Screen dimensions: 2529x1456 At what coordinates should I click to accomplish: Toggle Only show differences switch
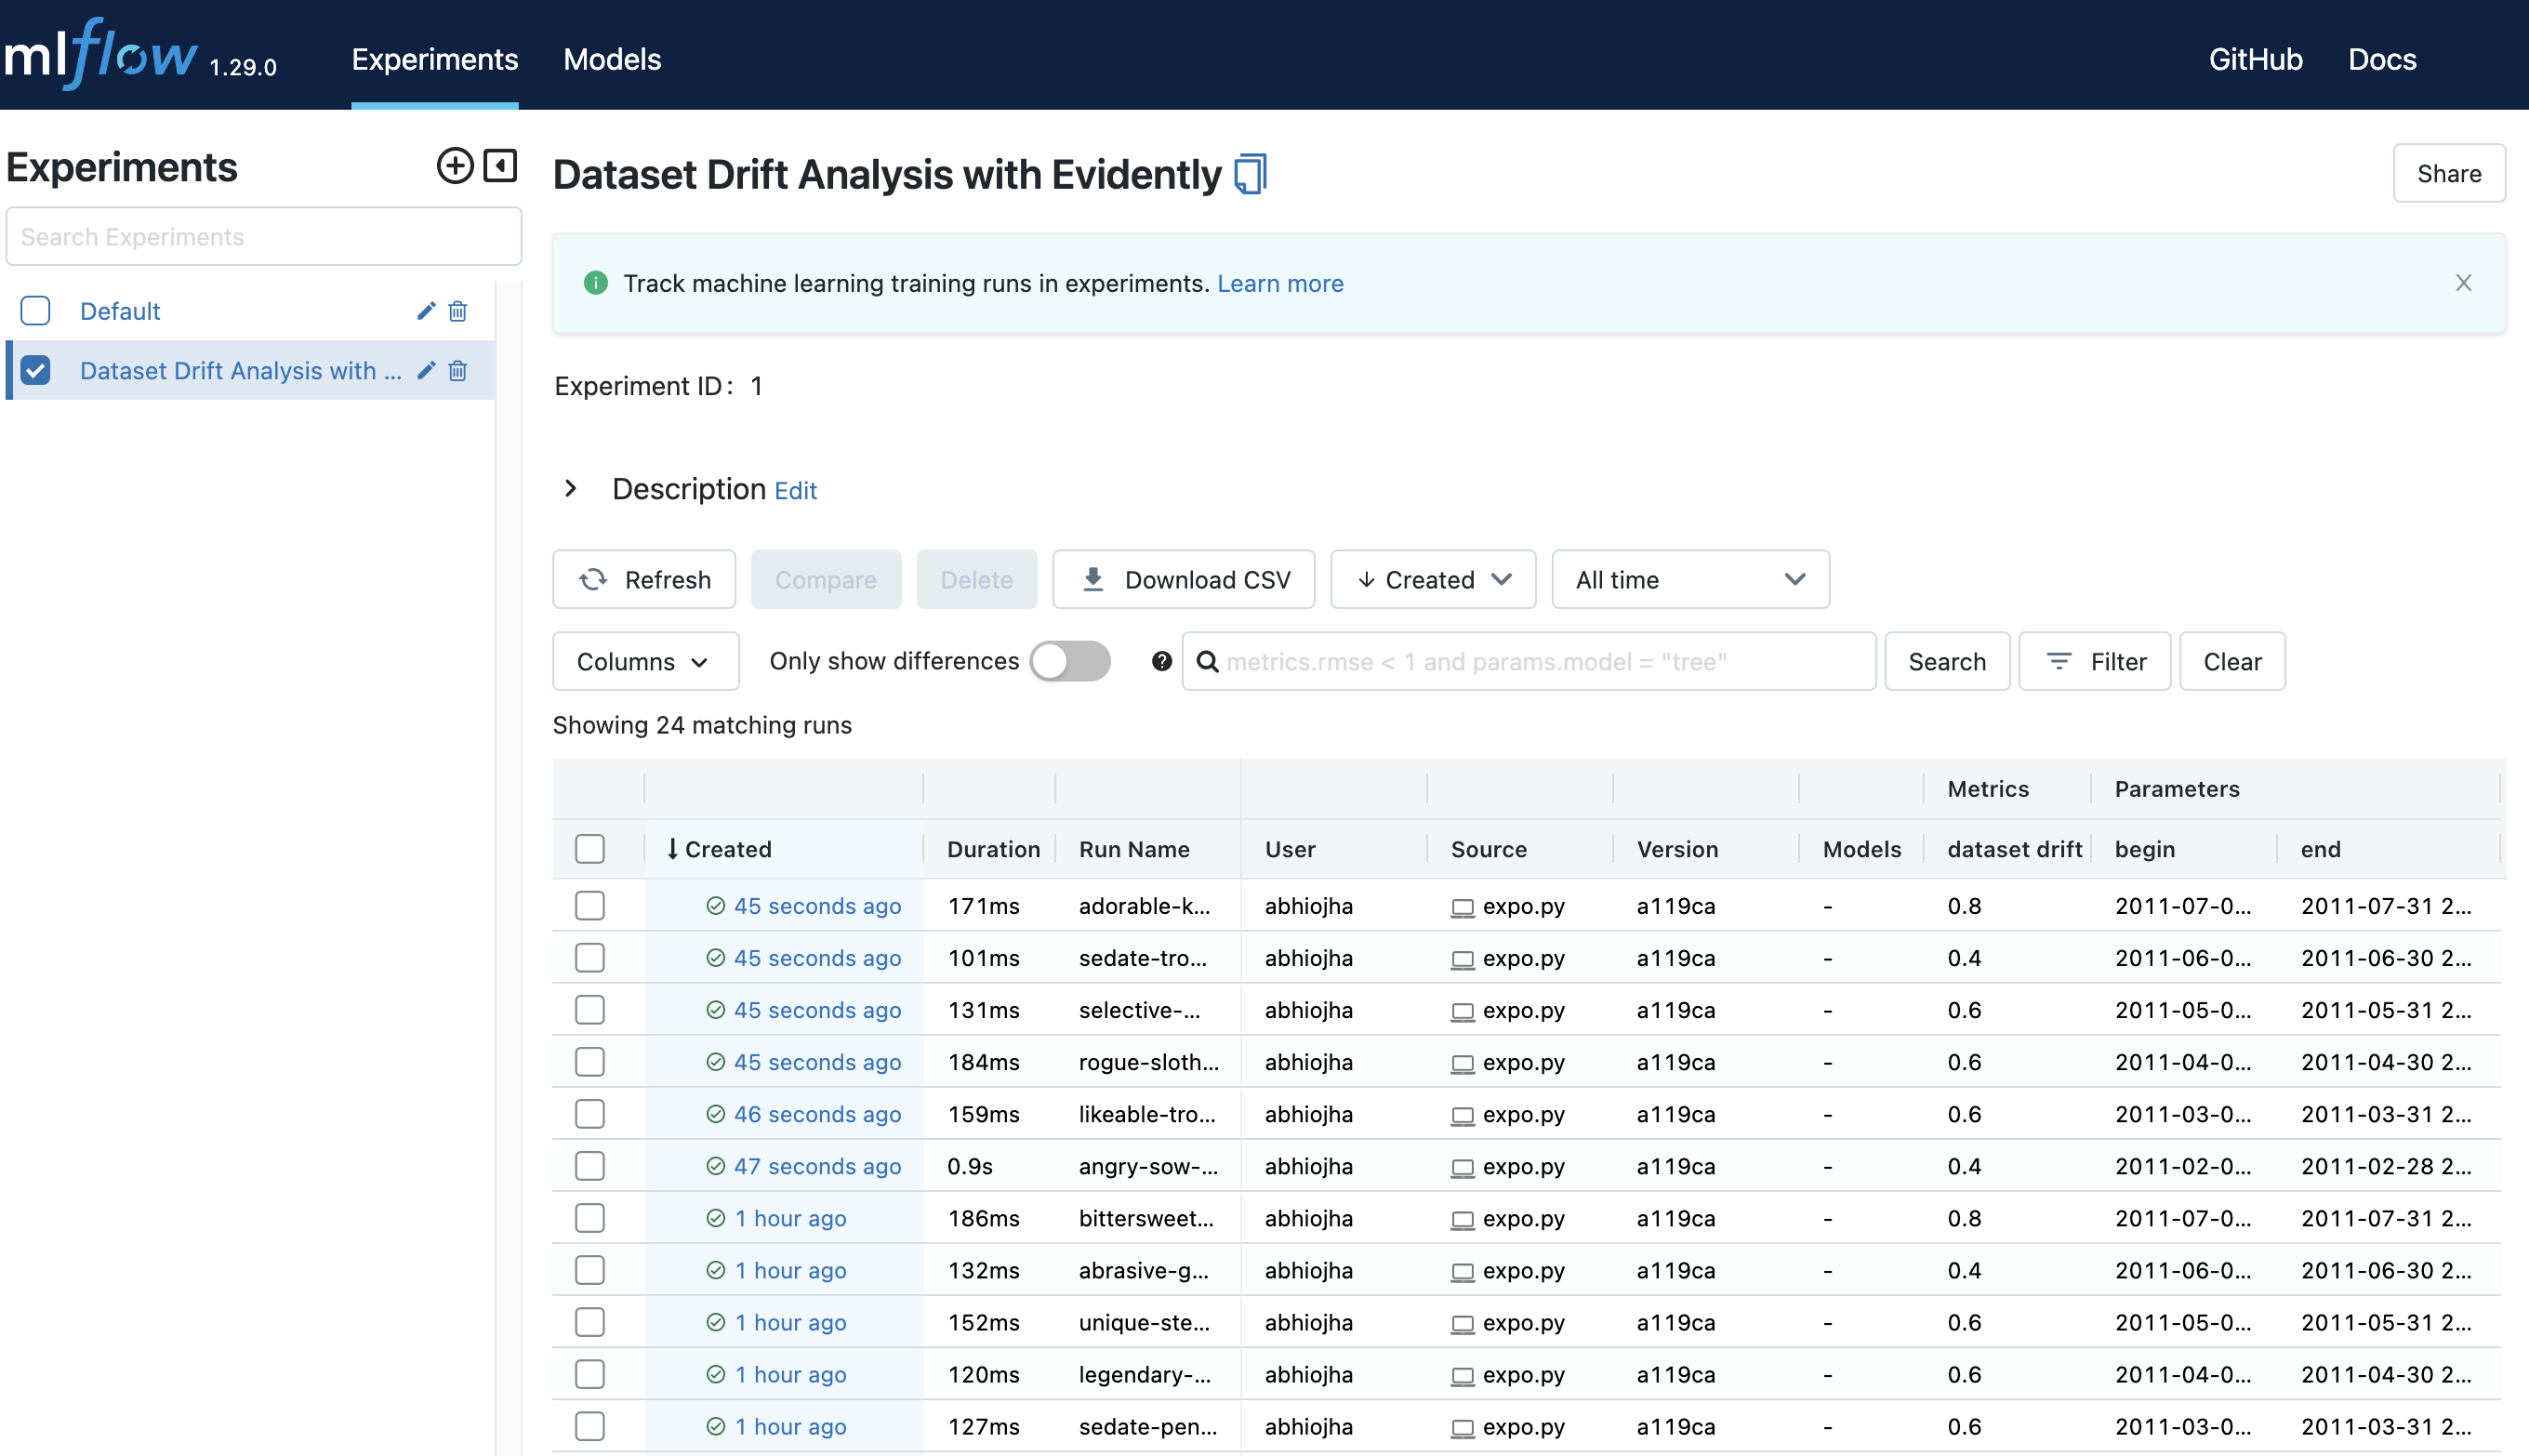pos(1070,661)
